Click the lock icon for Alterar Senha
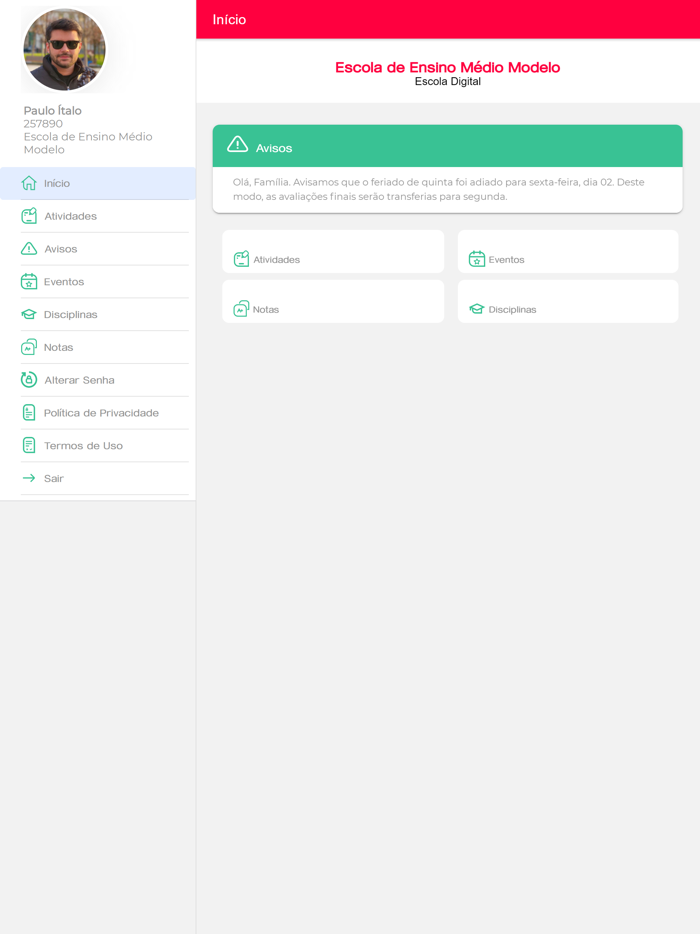The width and height of the screenshot is (700, 934). (x=29, y=380)
